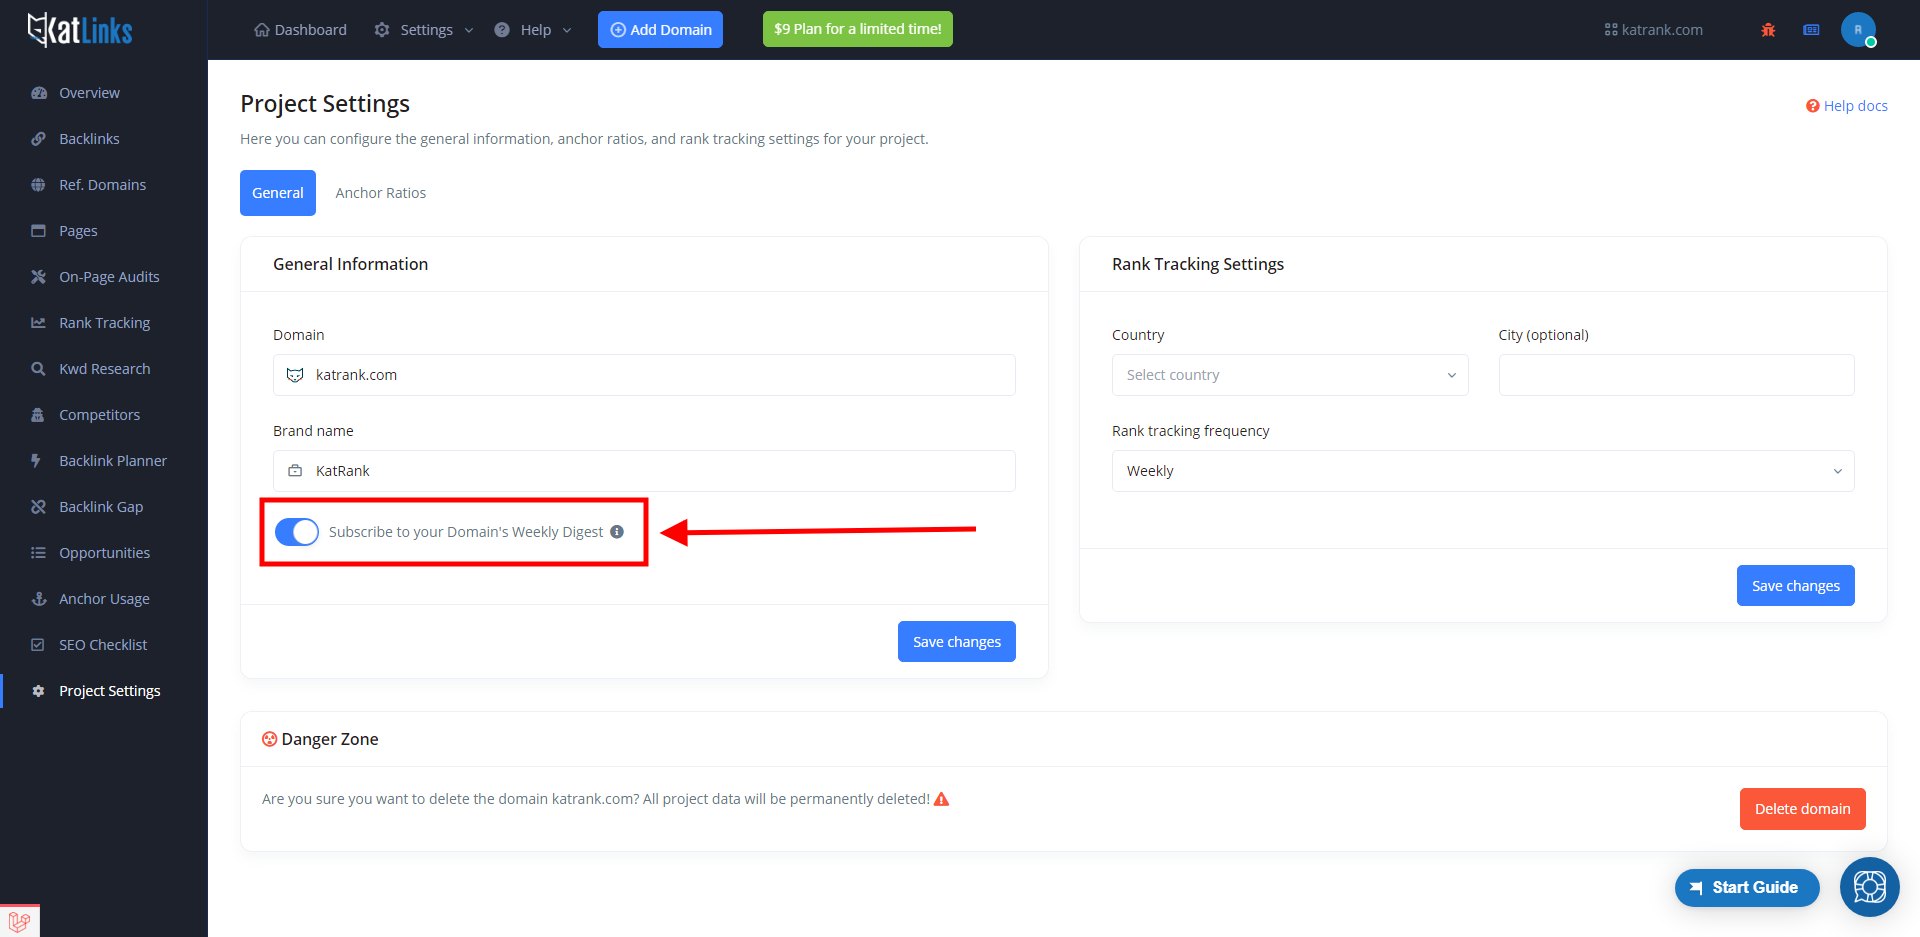Click the SEO Checklist checkmark icon
The image size is (1920, 937).
tap(38, 645)
